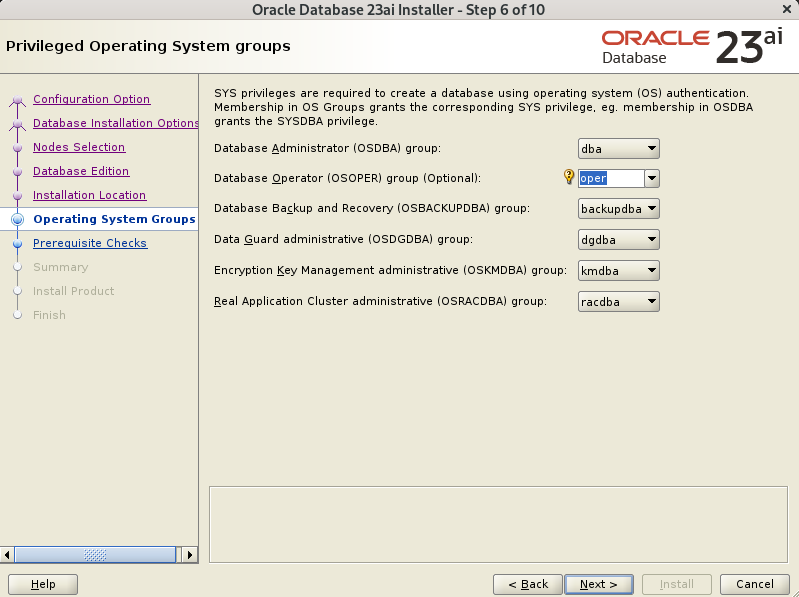Click the sidebar horizontal scrollbar thumb
The image size is (799, 597).
[95, 555]
